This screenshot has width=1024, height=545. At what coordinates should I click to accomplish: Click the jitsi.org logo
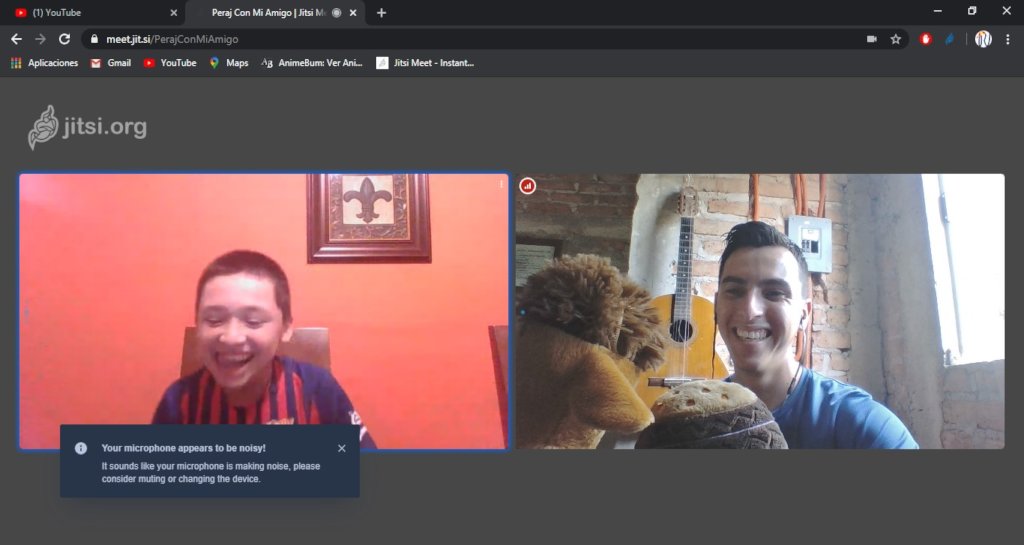pos(88,127)
